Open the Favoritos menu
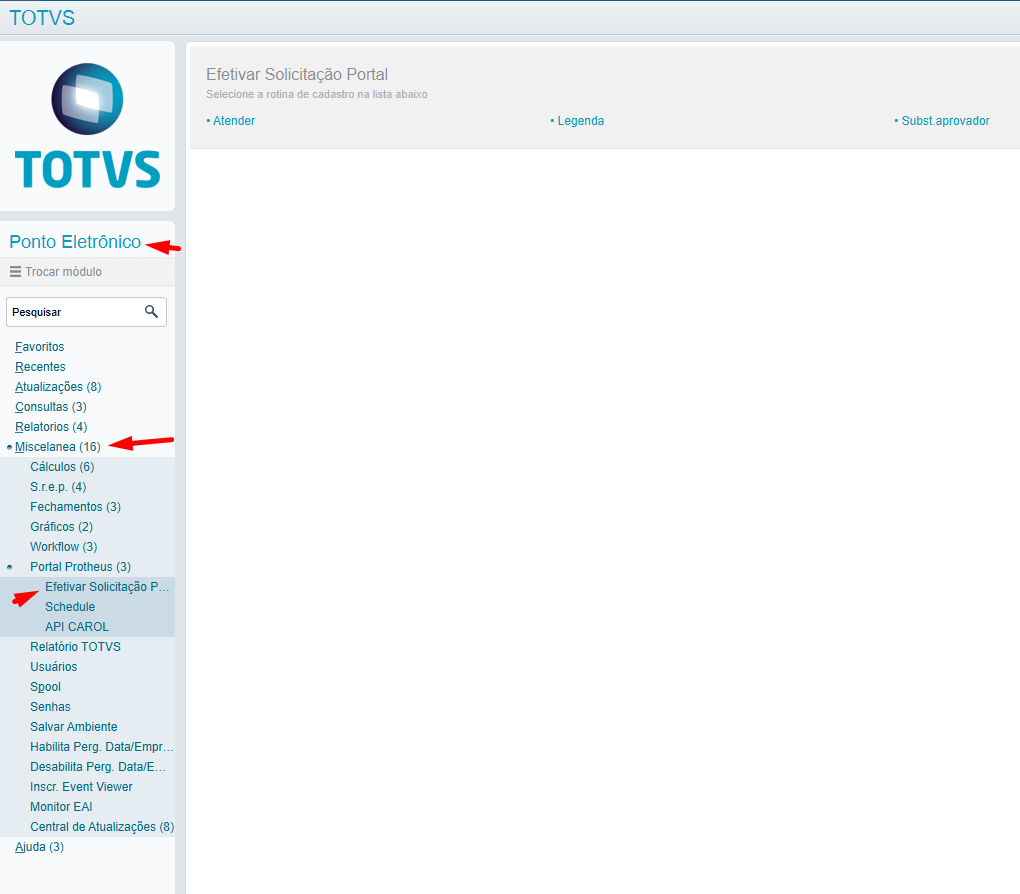 pyautogui.click(x=40, y=347)
